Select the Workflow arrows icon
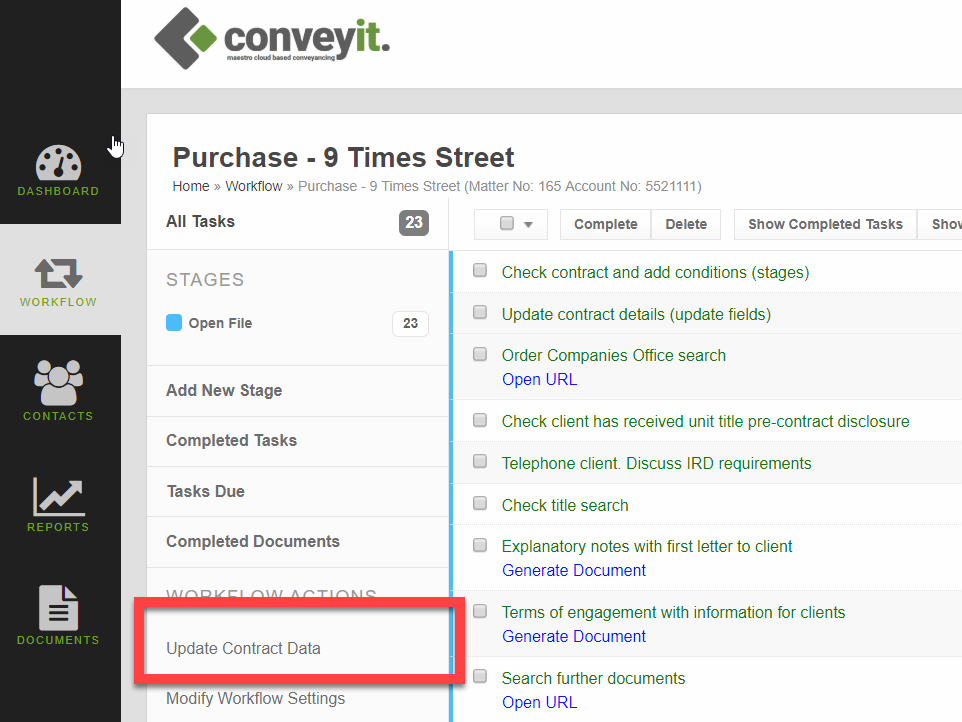 click(59, 273)
